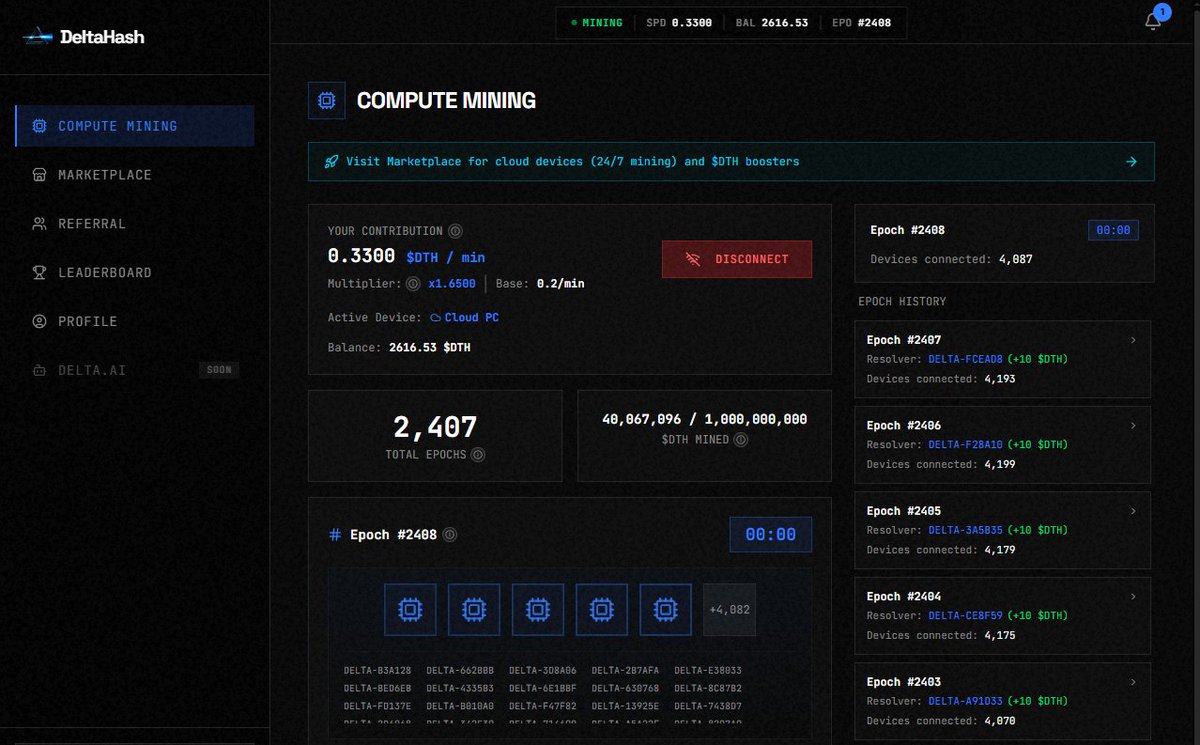Screen dimensions: 1200x745
Task: Open the Leaderboard section
Action: click(x=135, y=272)
